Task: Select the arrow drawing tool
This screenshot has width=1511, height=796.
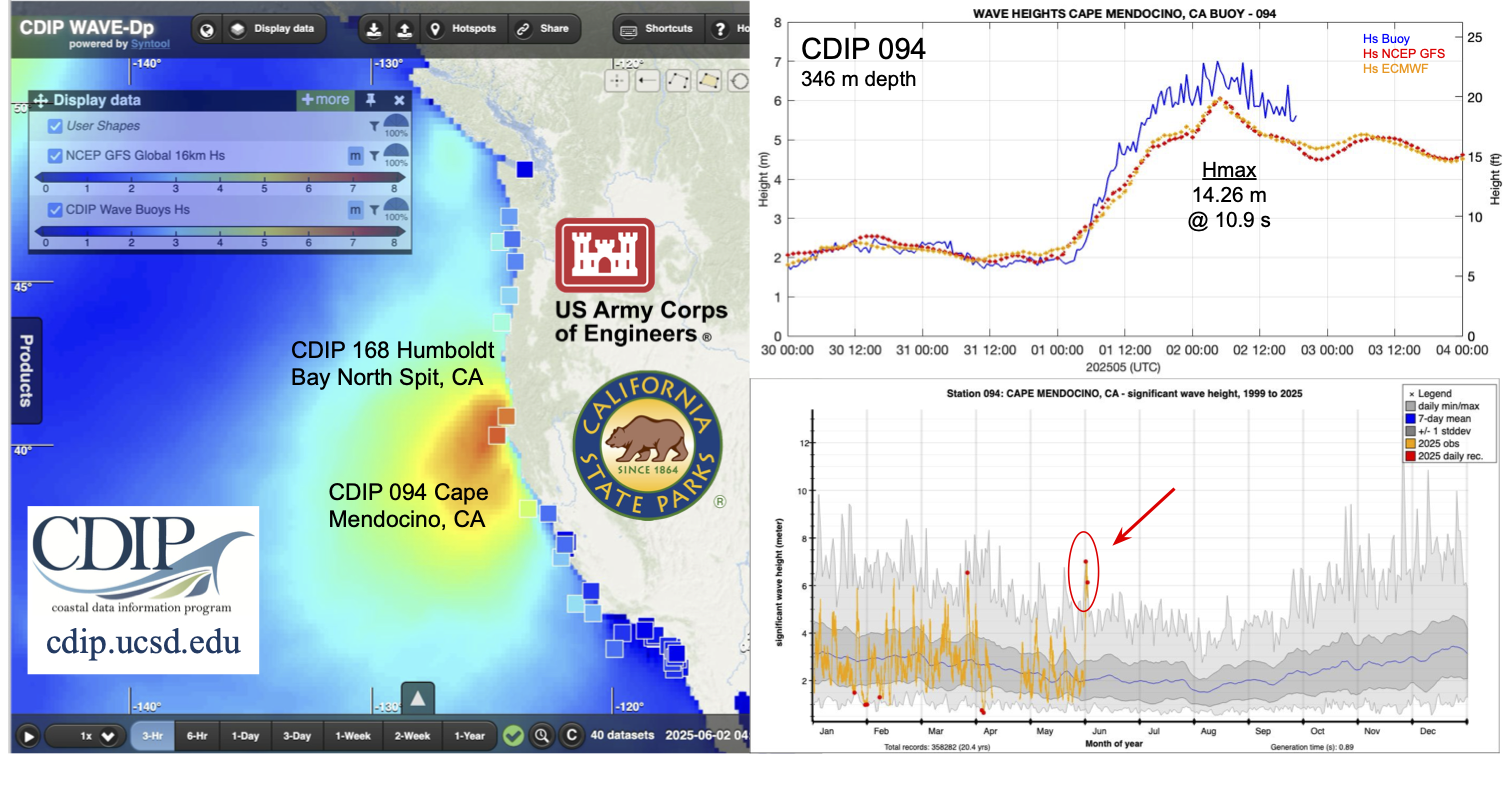Action: (648, 80)
